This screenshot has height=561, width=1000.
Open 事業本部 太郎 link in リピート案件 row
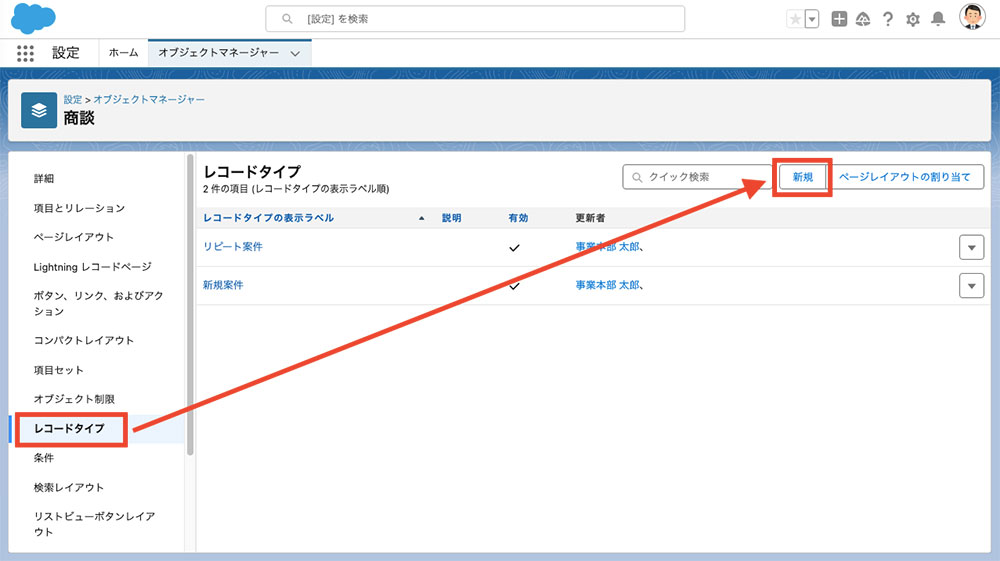(608, 247)
